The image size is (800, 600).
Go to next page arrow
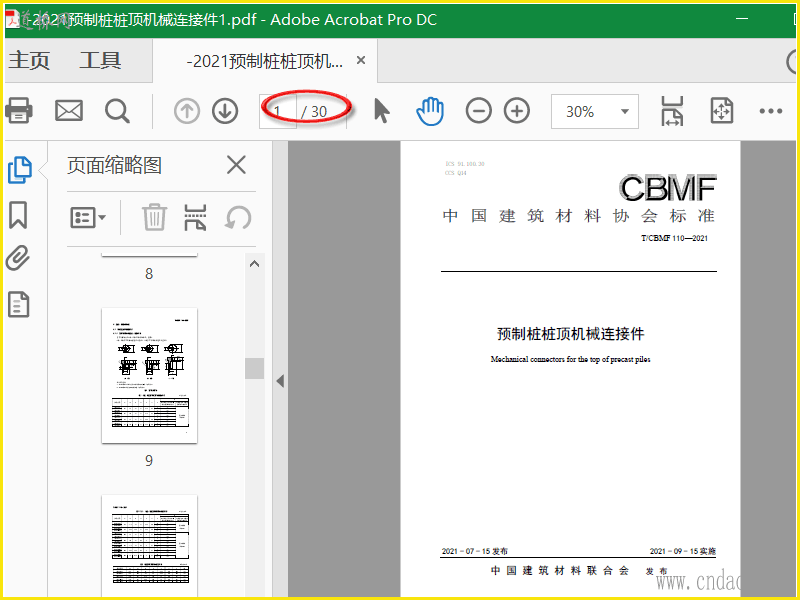225,111
